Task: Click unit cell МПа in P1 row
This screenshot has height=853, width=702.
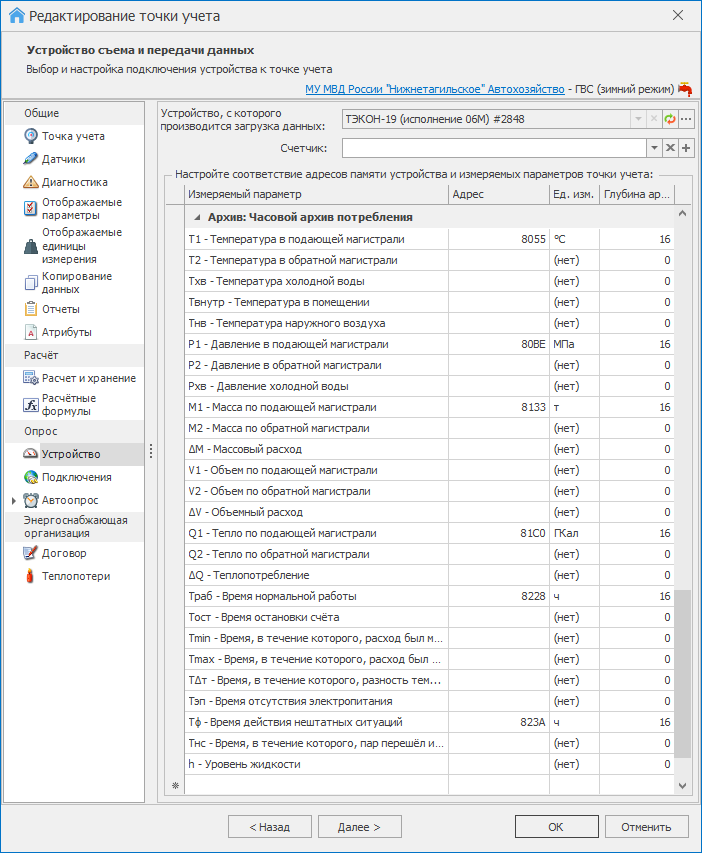Action: click(x=574, y=344)
